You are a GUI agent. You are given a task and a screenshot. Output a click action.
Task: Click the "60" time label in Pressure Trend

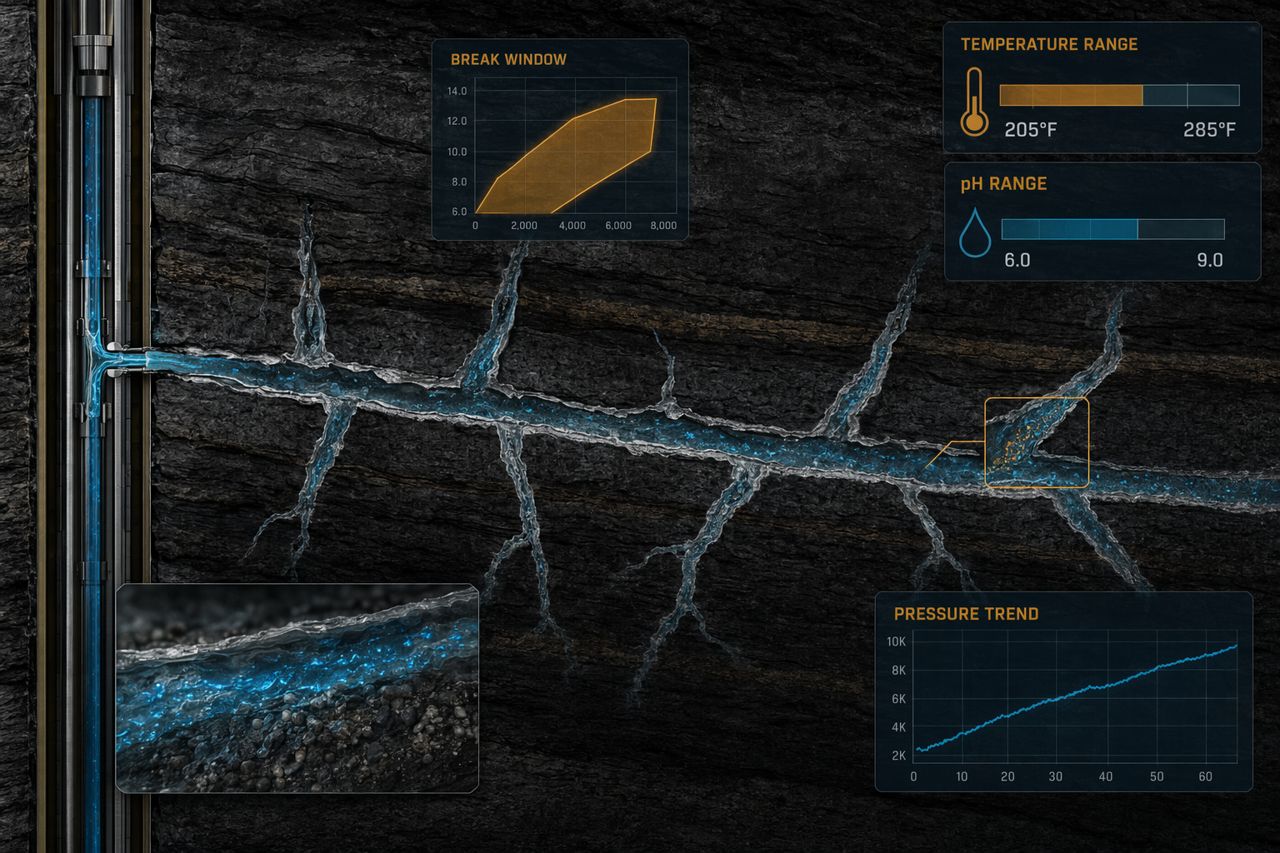click(x=1204, y=777)
